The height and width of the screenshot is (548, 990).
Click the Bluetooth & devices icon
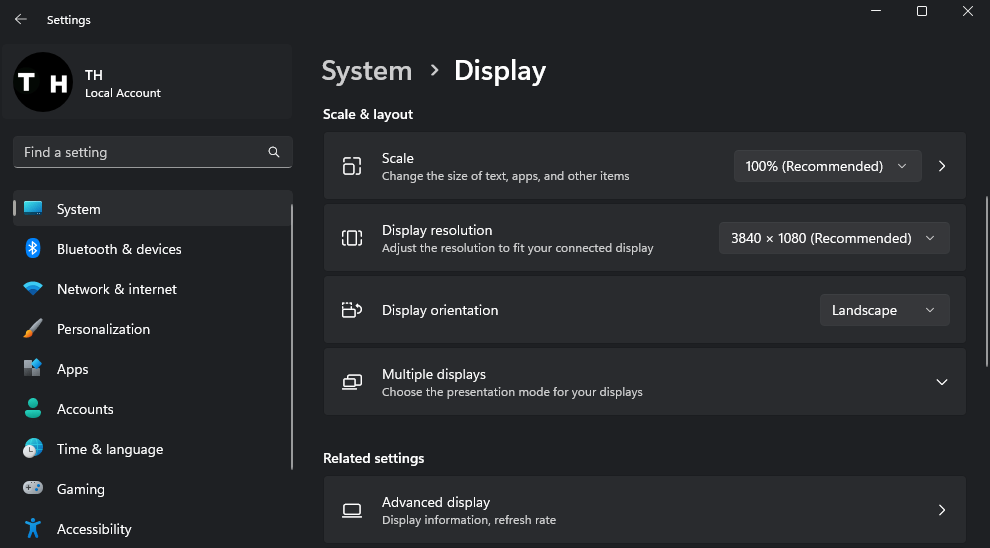click(x=33, y=249)
